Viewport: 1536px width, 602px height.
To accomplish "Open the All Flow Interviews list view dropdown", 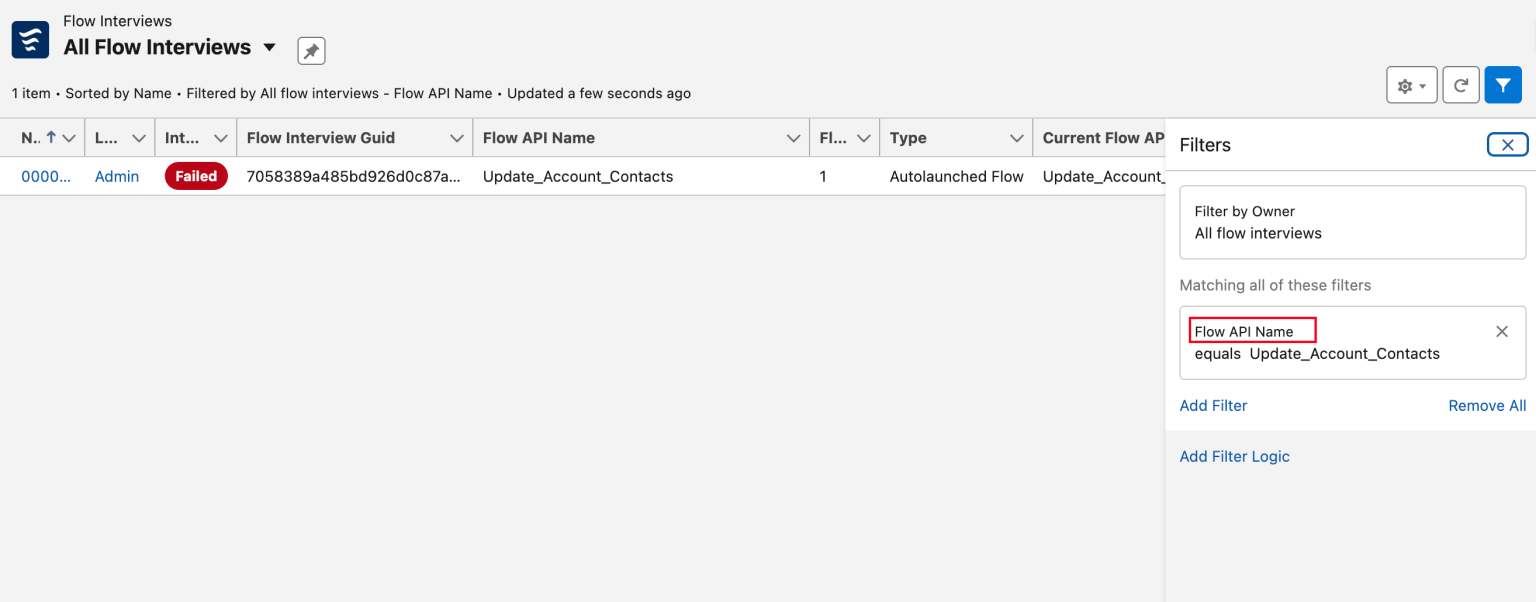I will click(269, 48).
